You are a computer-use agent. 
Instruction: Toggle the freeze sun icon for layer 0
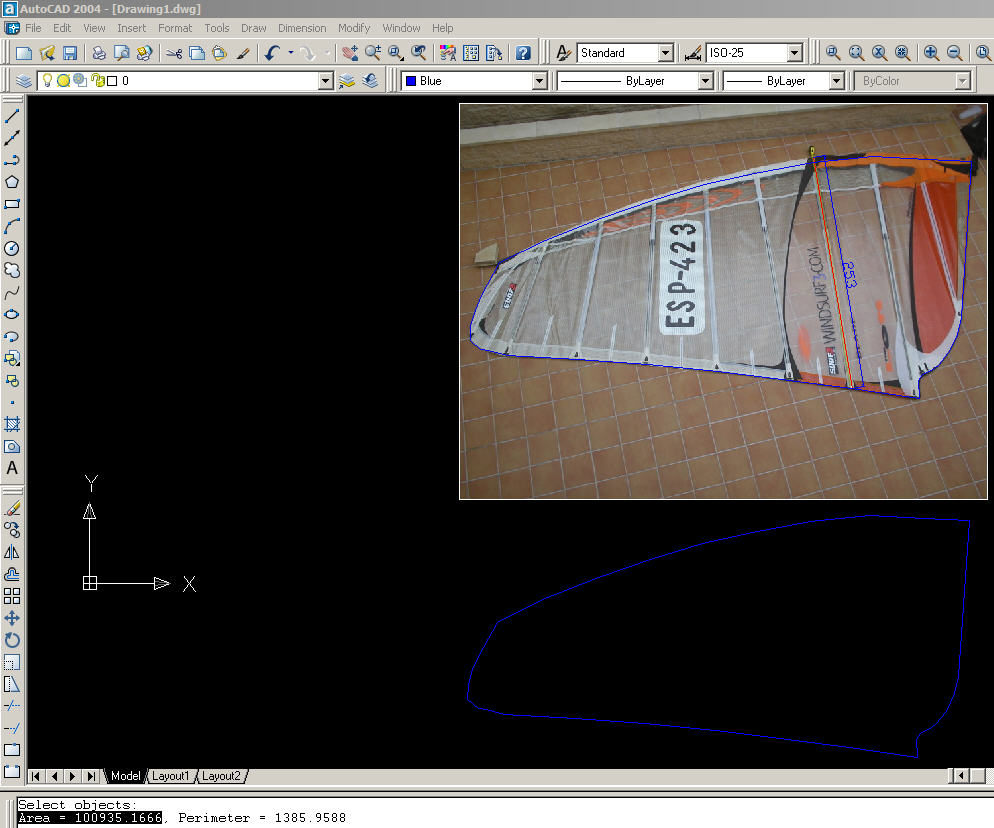(x=63, y=80)
